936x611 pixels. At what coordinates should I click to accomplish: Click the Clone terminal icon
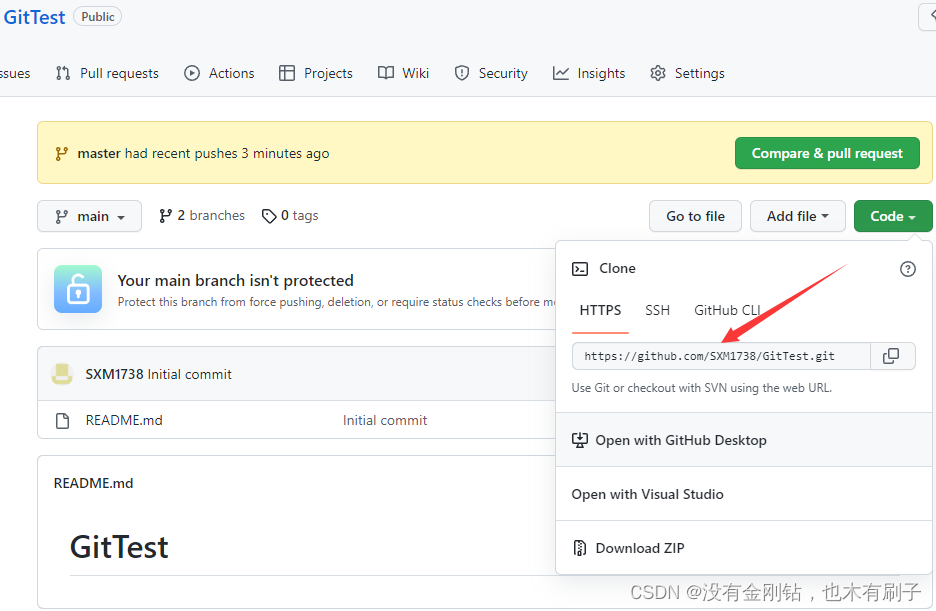[580, 269]
